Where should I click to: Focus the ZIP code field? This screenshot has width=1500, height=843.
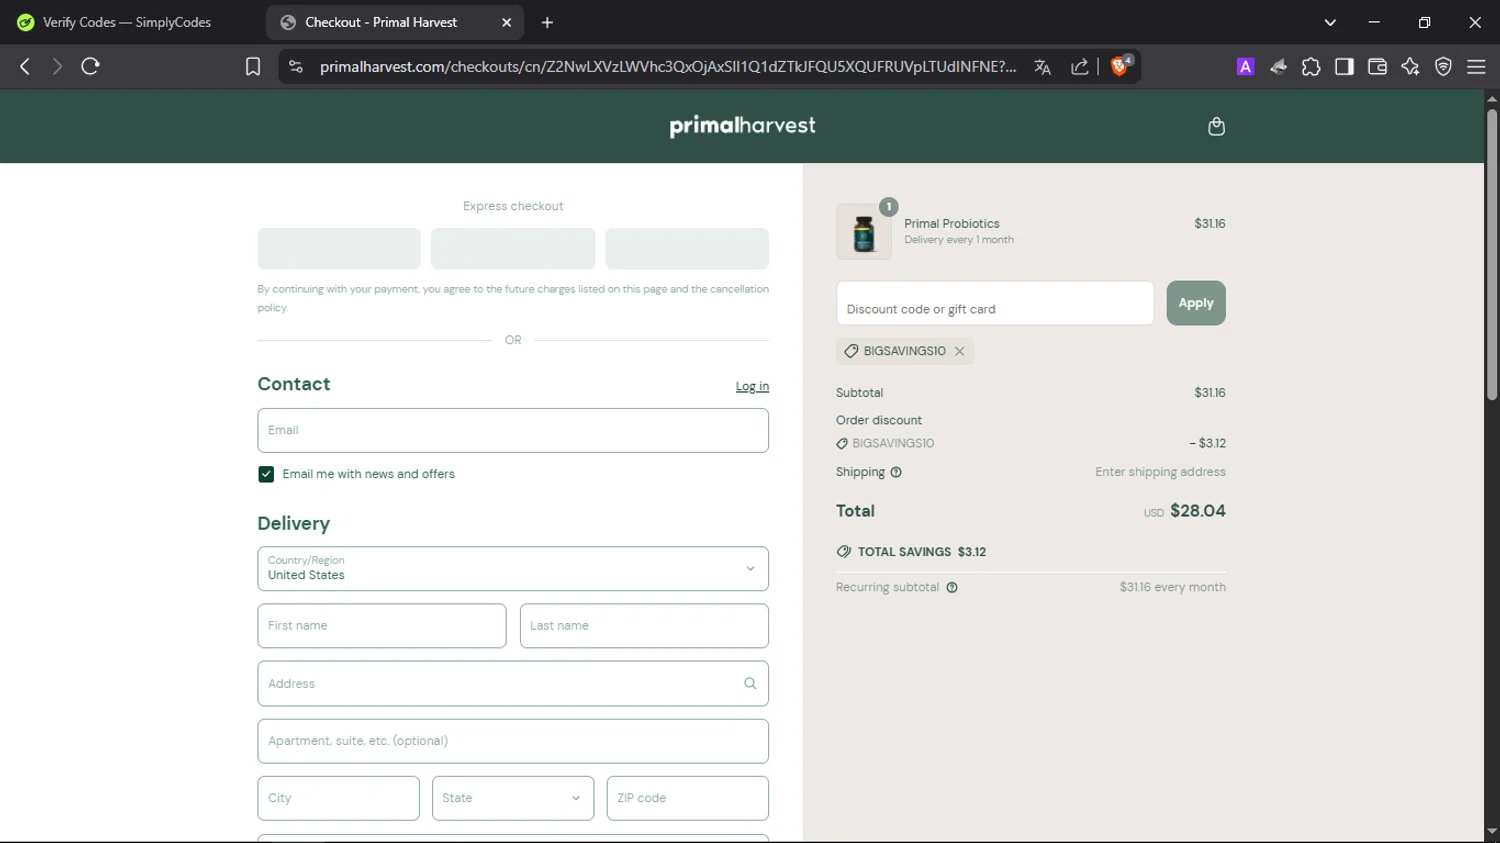(x=688, y=798)
